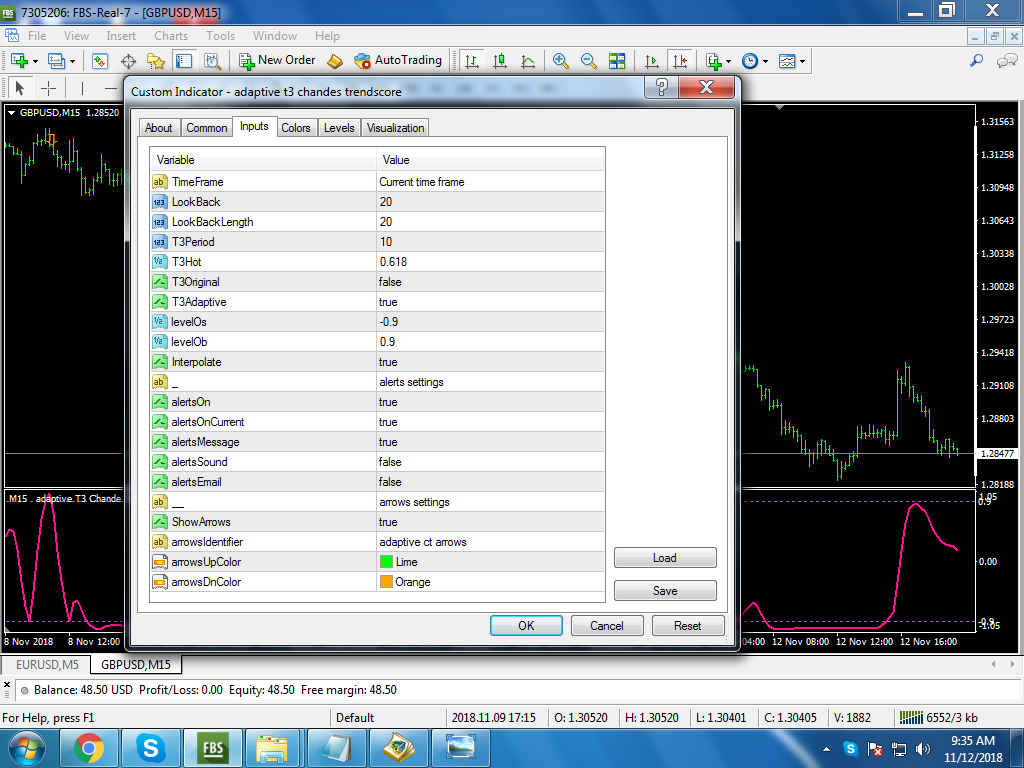Open the Charts menu
Image resolution: width=1024 pixels, height=768 pixels.
click(x=171, y=36)
